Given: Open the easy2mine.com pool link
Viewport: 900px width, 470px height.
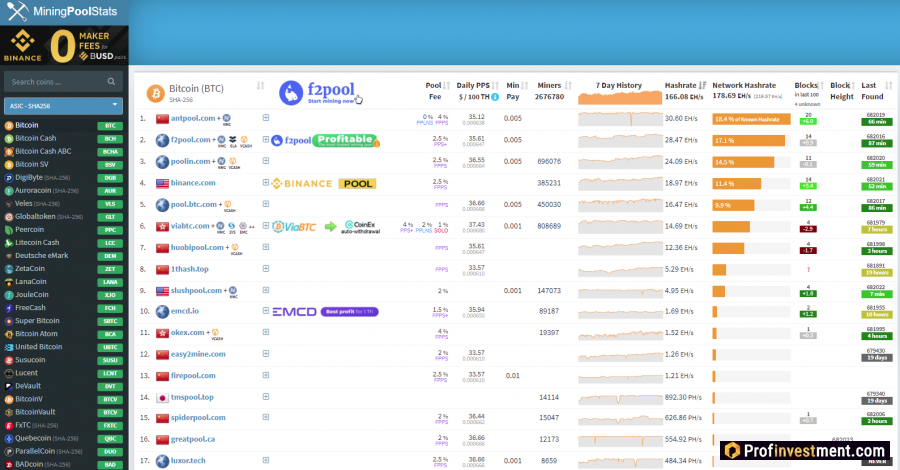Looking at the screenshot, I should pyautogui.click(x=198, y=354).
